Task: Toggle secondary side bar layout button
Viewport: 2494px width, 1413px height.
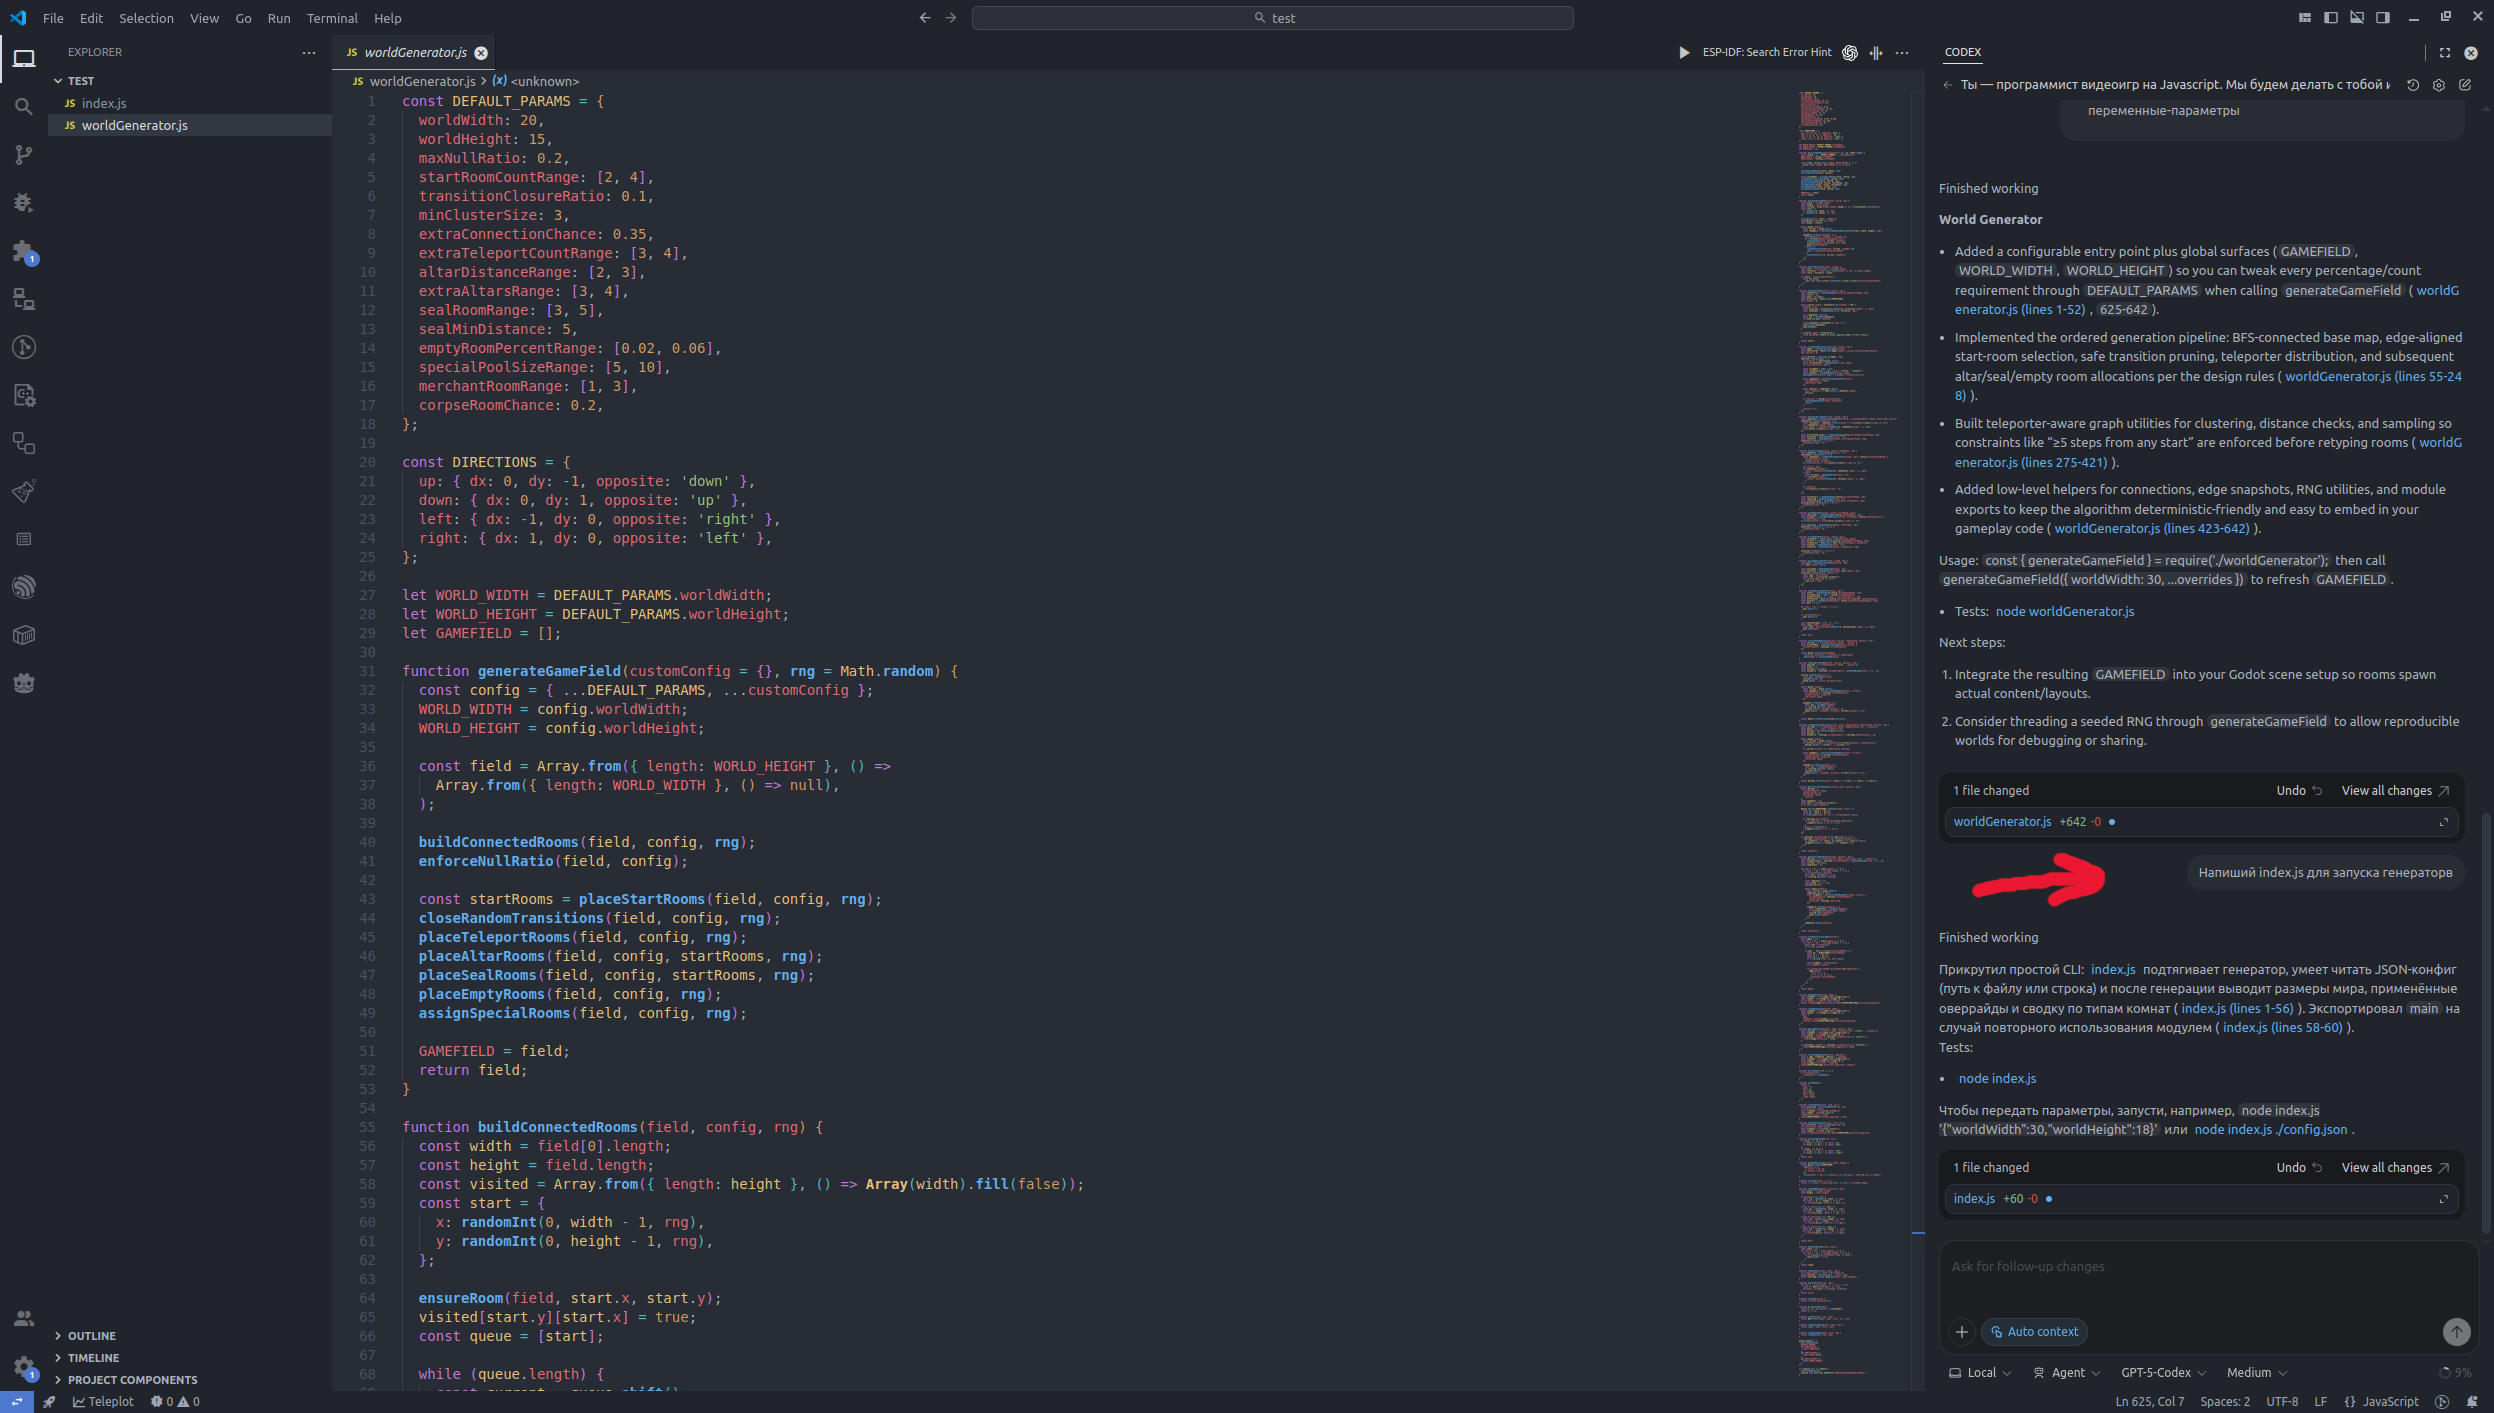Action: [2383, 17]
